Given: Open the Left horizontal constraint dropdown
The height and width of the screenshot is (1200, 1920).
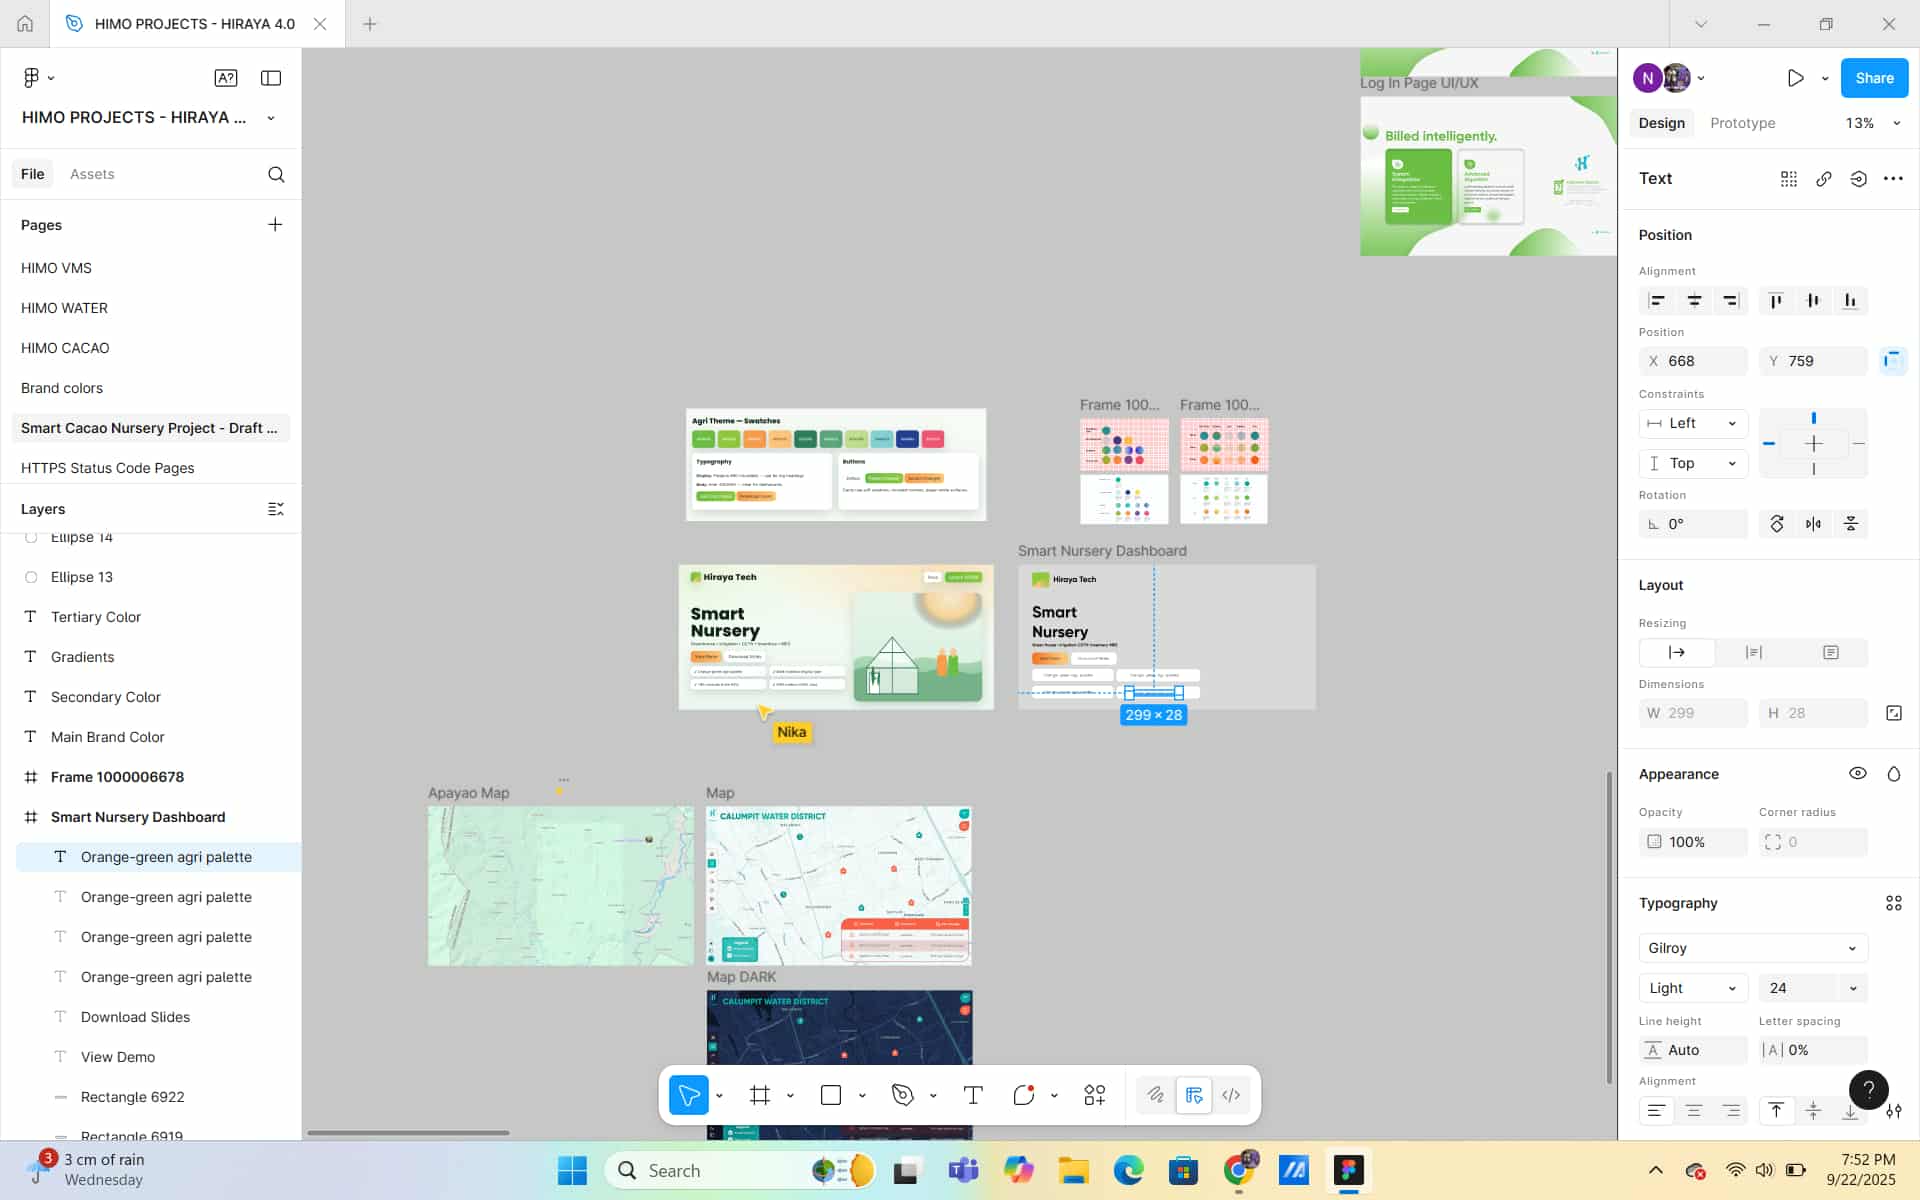Looking at the screenshot, I should (x=1693, y=423).
